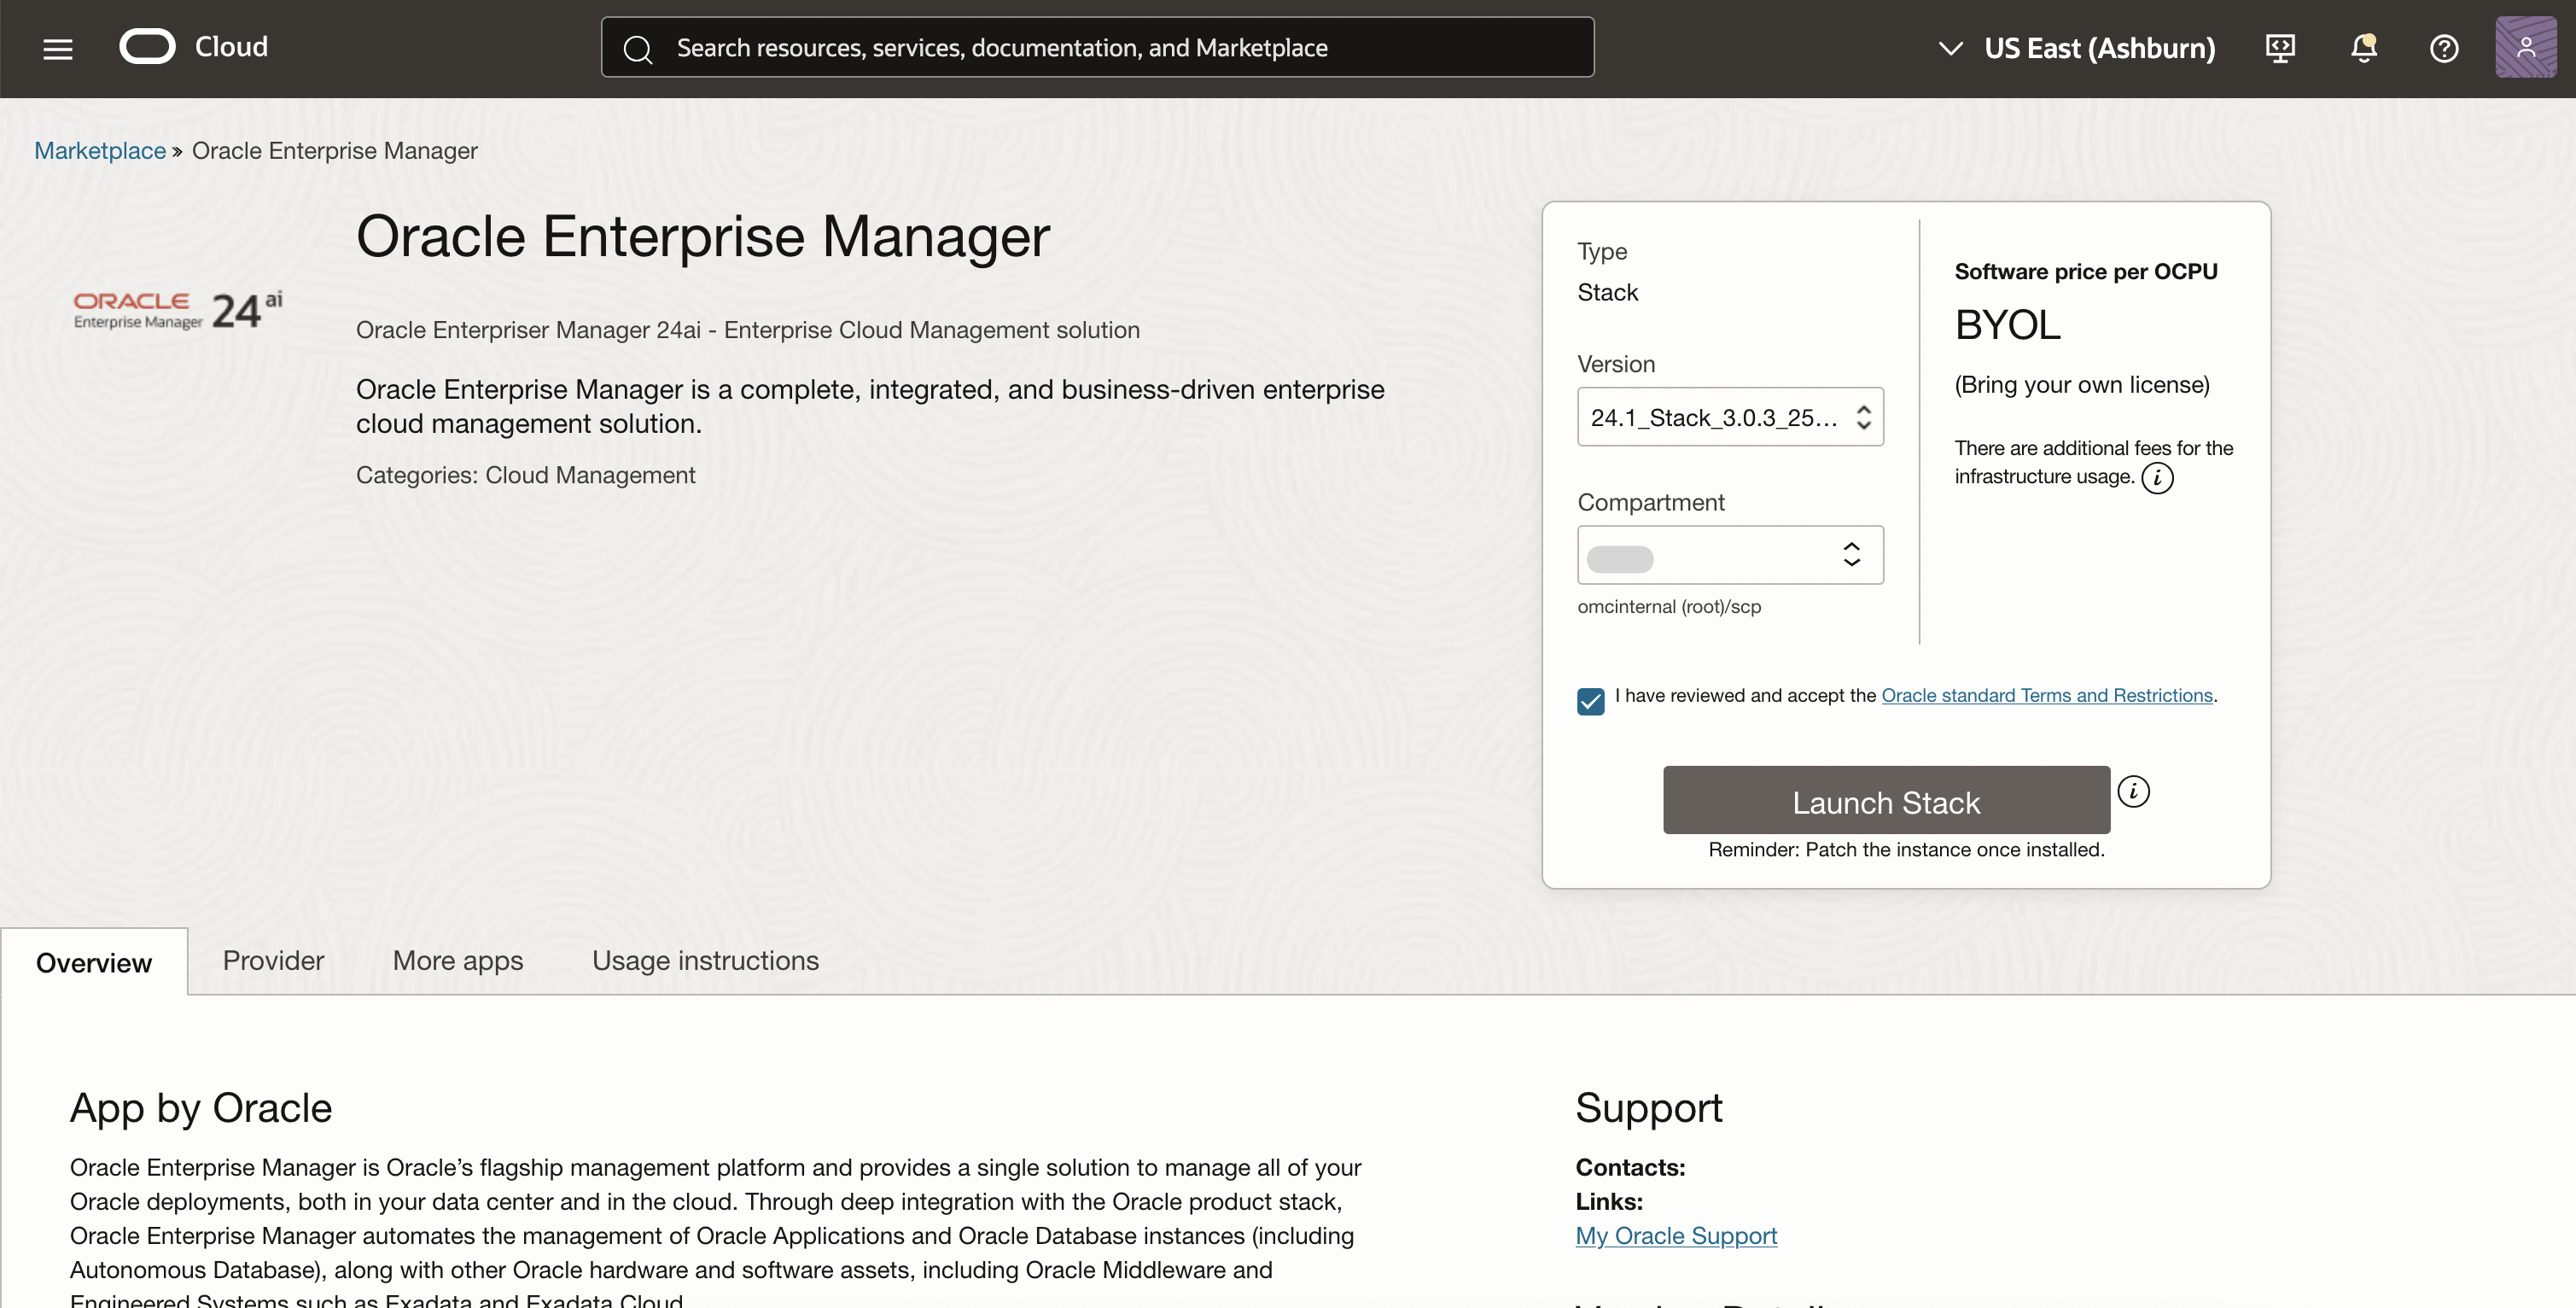The width and height of the screenshot is (2576, 1308).
Task: Click info icon beside infrastructure usage fees
Action: 2157,478
